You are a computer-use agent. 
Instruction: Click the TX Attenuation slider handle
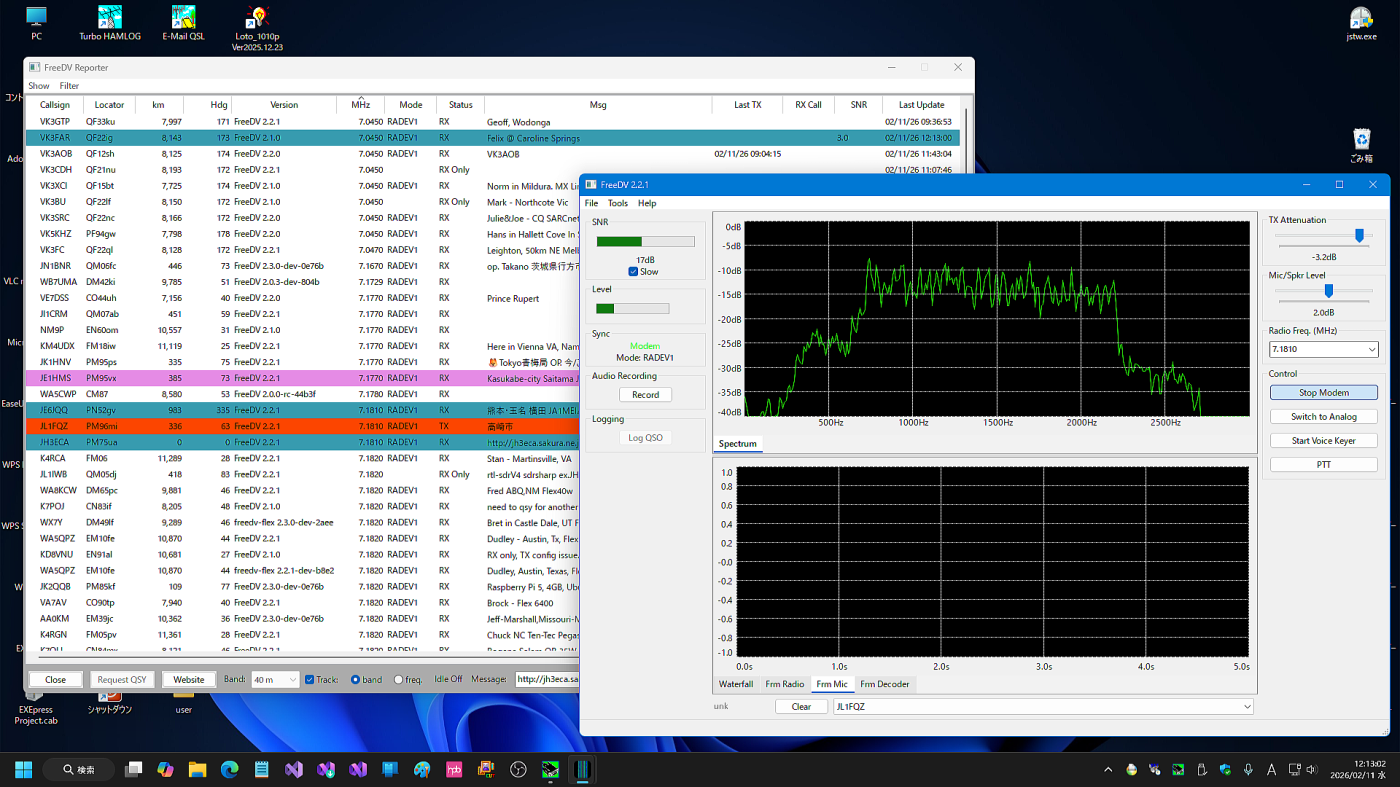[1359, 235]
